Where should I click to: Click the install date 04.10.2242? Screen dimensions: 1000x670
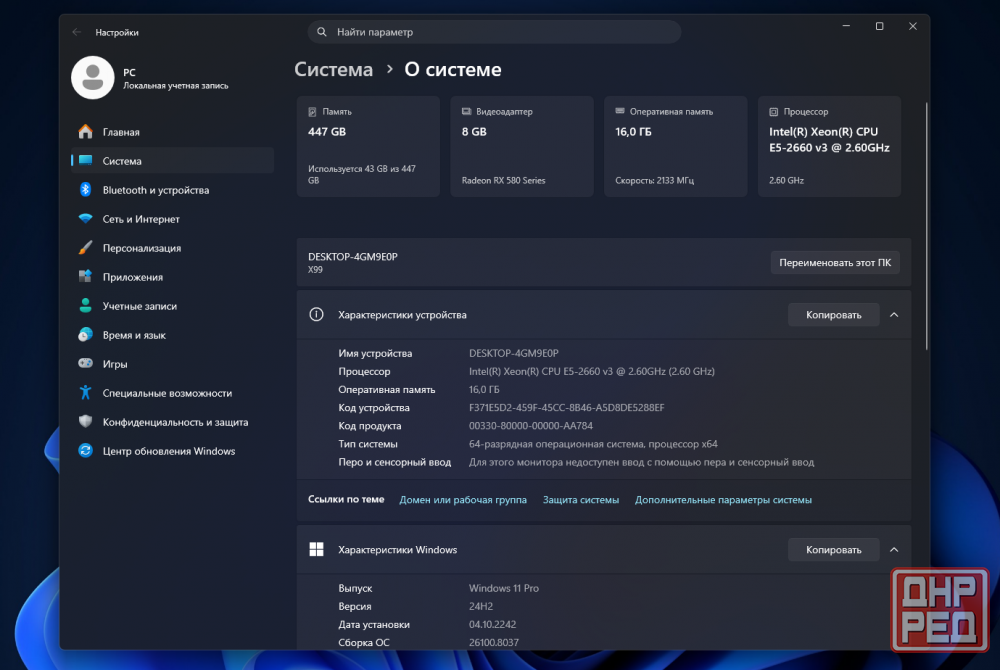click(x=492, y=625)
